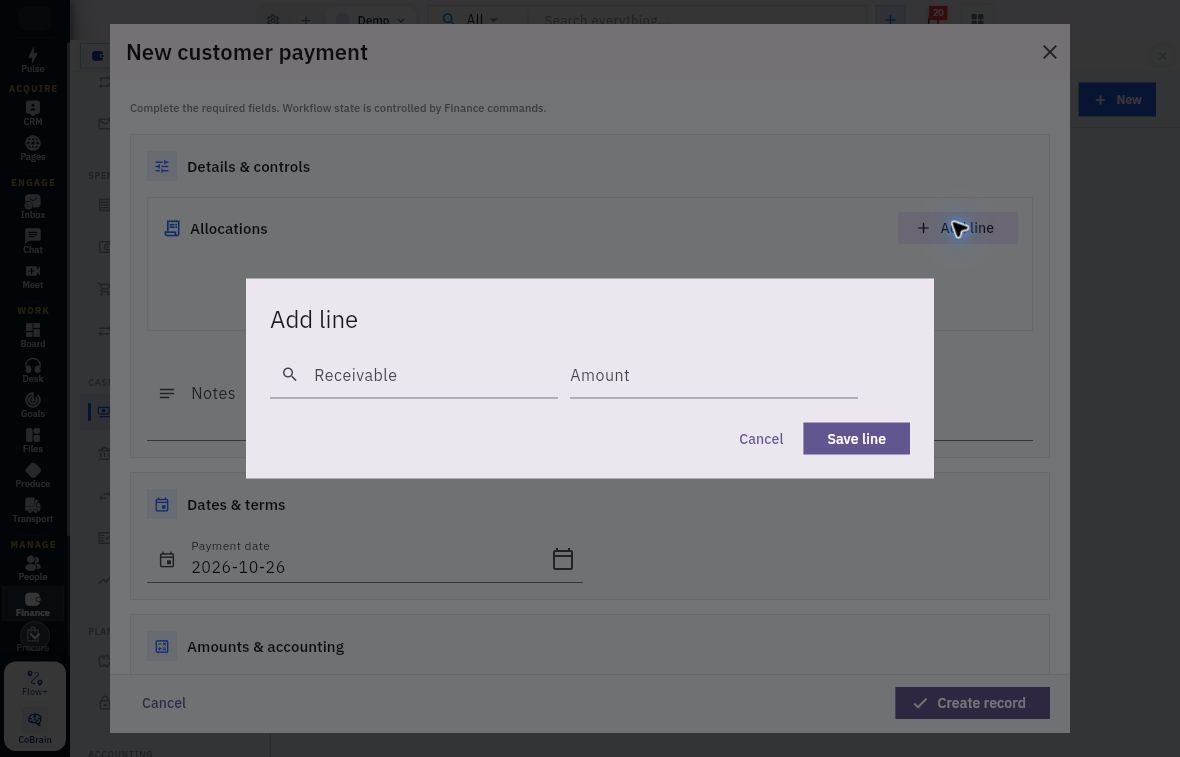This screenshot has width=1180, height=757.
Task: Close the New customer payment dialog
Action: coord(1050,52)
